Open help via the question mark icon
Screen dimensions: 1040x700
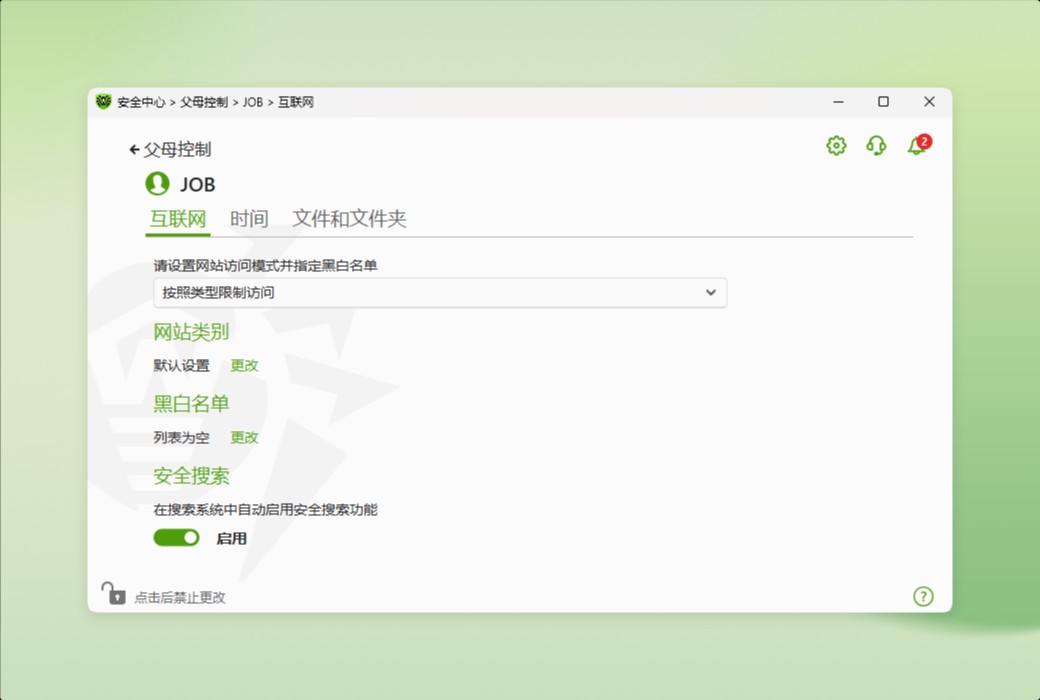923,596
